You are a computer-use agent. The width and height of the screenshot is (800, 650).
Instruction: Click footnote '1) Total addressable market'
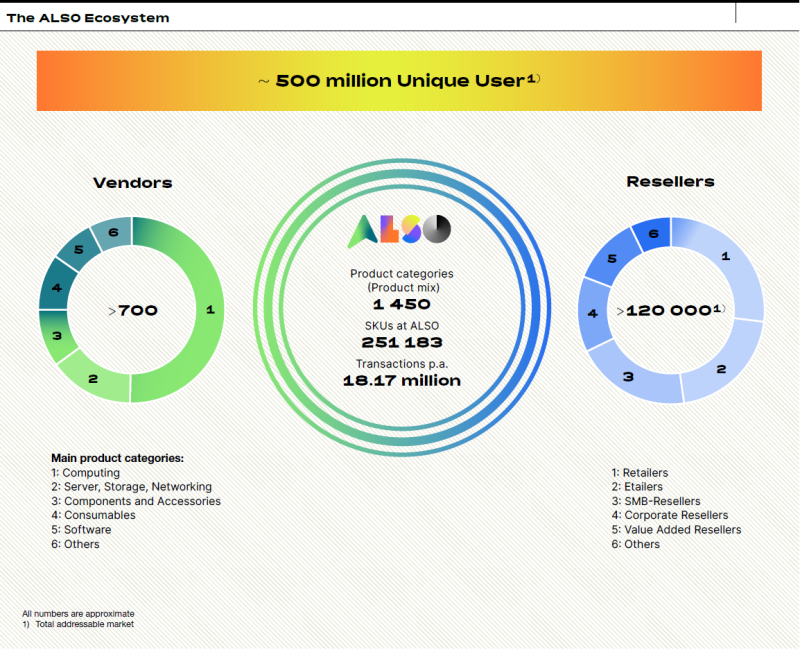(x=78, y=624)
